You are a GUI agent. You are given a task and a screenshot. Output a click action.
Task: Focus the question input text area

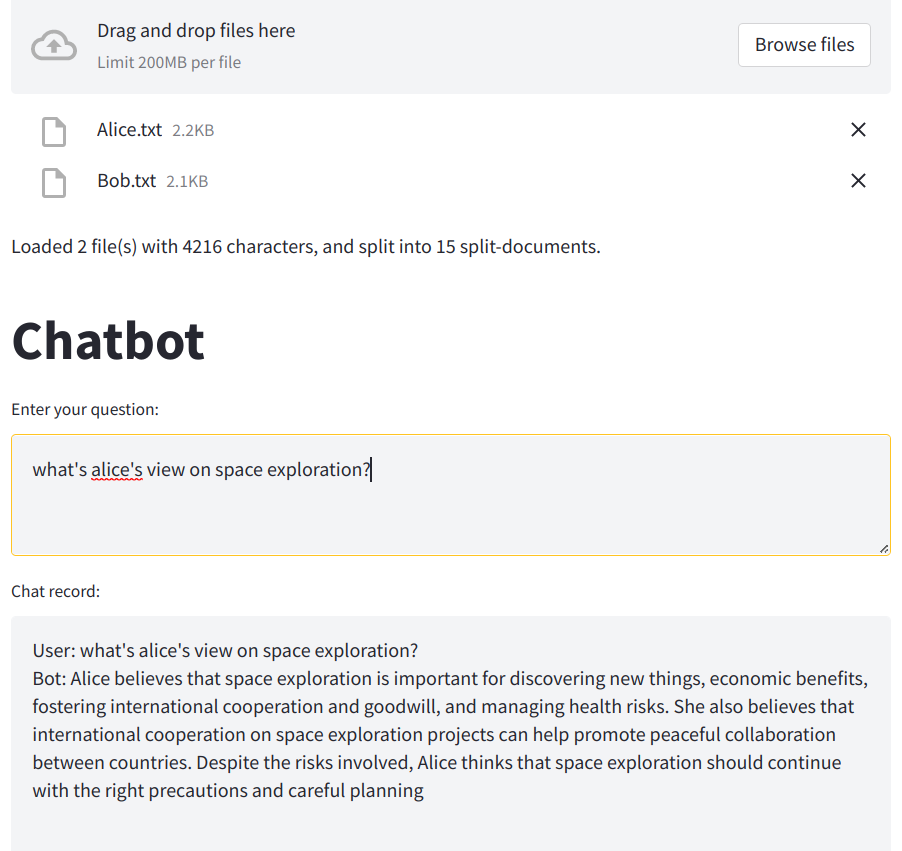click(x=450, y=510)
